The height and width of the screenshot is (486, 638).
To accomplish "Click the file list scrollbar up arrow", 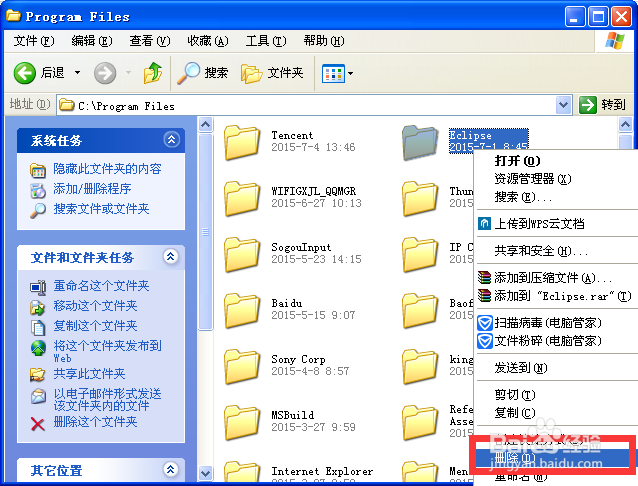I will (625, 125).
